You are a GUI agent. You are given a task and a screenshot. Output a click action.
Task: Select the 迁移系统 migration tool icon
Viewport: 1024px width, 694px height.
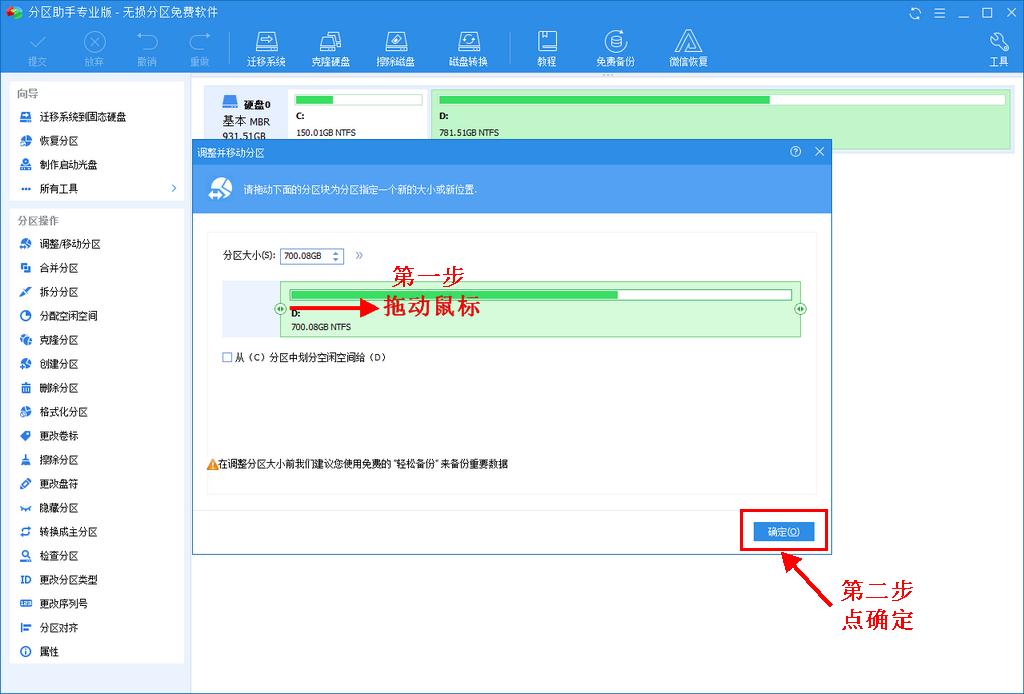[x=266, y=47]
